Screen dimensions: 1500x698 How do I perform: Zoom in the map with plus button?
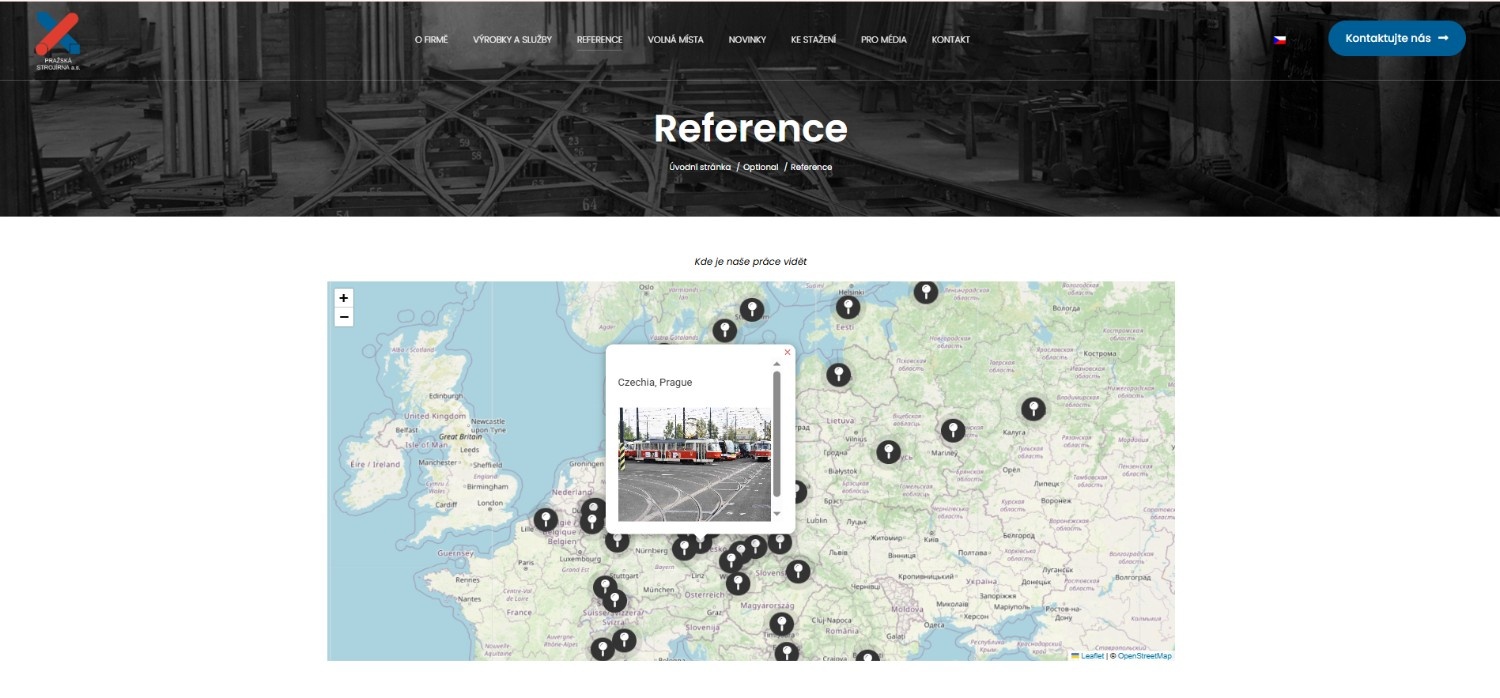pyautogui.click(x=343, y=298)
